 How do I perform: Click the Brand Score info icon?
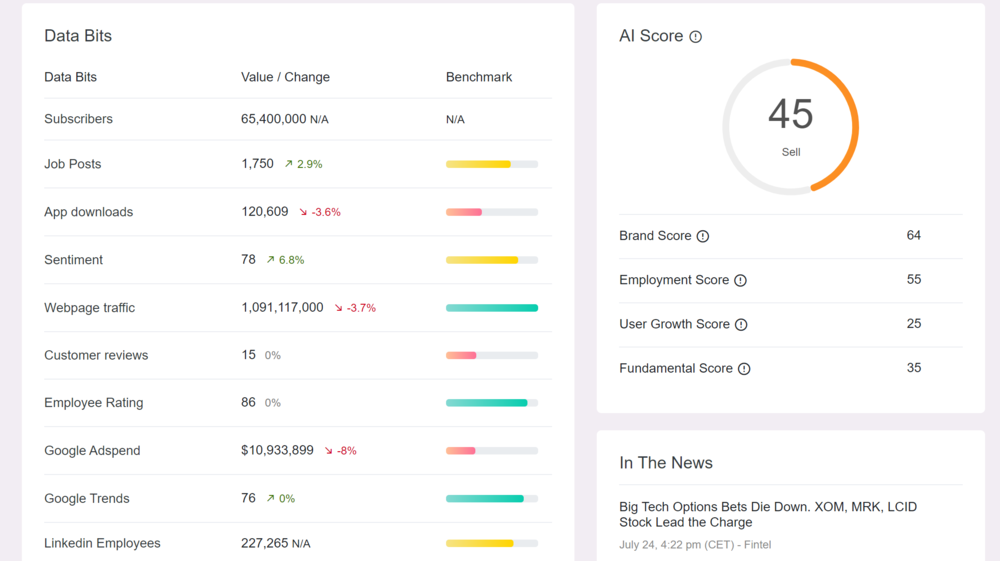(703, 237)
